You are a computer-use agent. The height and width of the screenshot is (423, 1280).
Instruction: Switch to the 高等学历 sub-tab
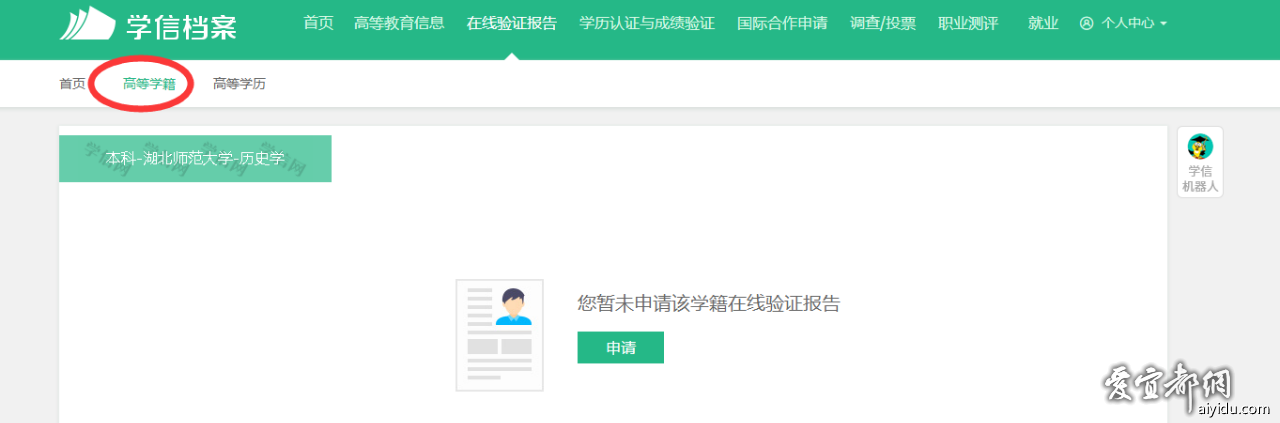(x=239, y=84)
